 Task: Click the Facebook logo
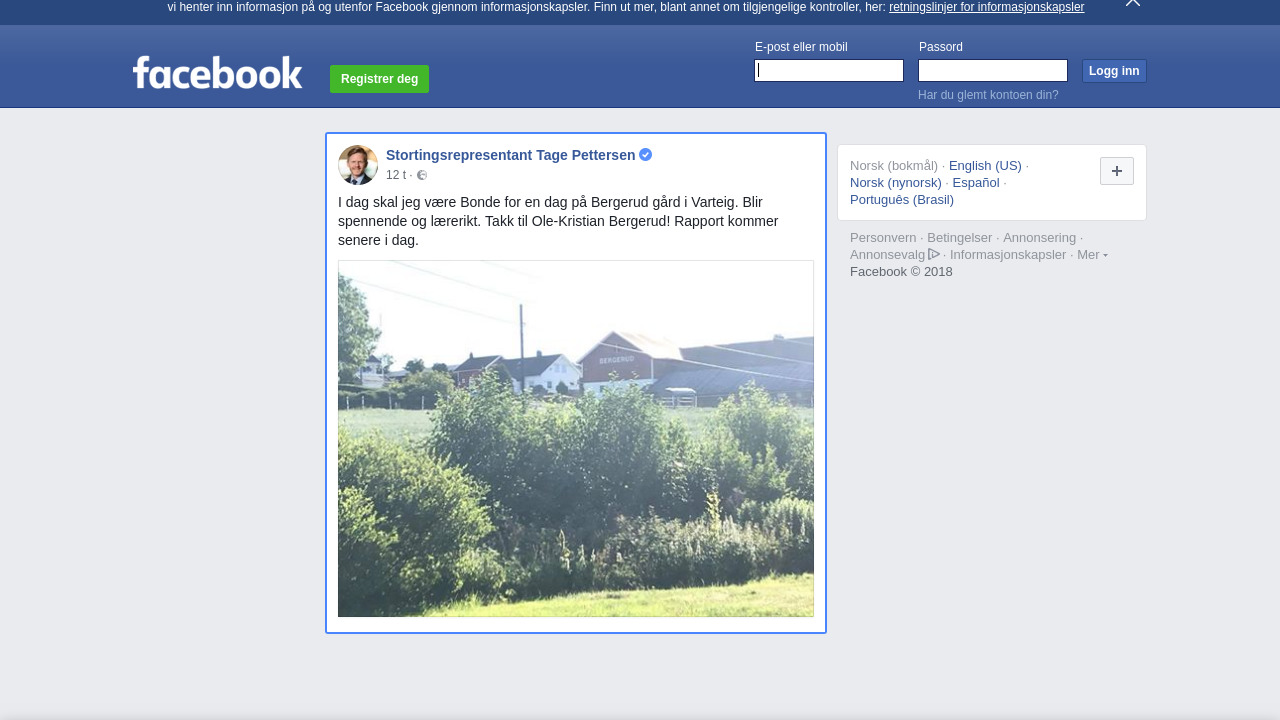coord(217,72)
